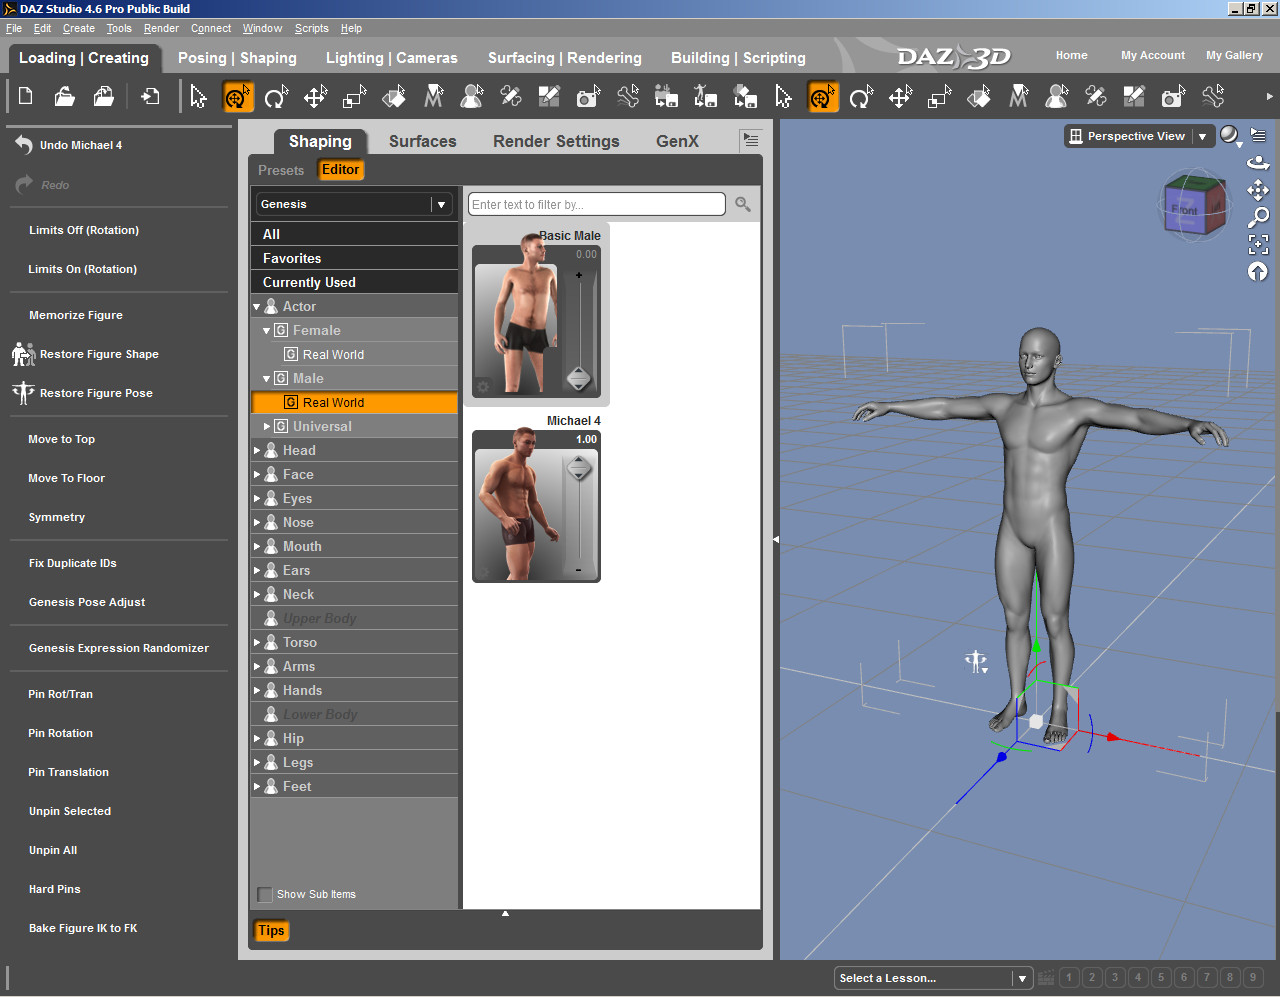Open the Scripts menu
The height and width of the screenshot is (997, 1280).
(312, 28)
